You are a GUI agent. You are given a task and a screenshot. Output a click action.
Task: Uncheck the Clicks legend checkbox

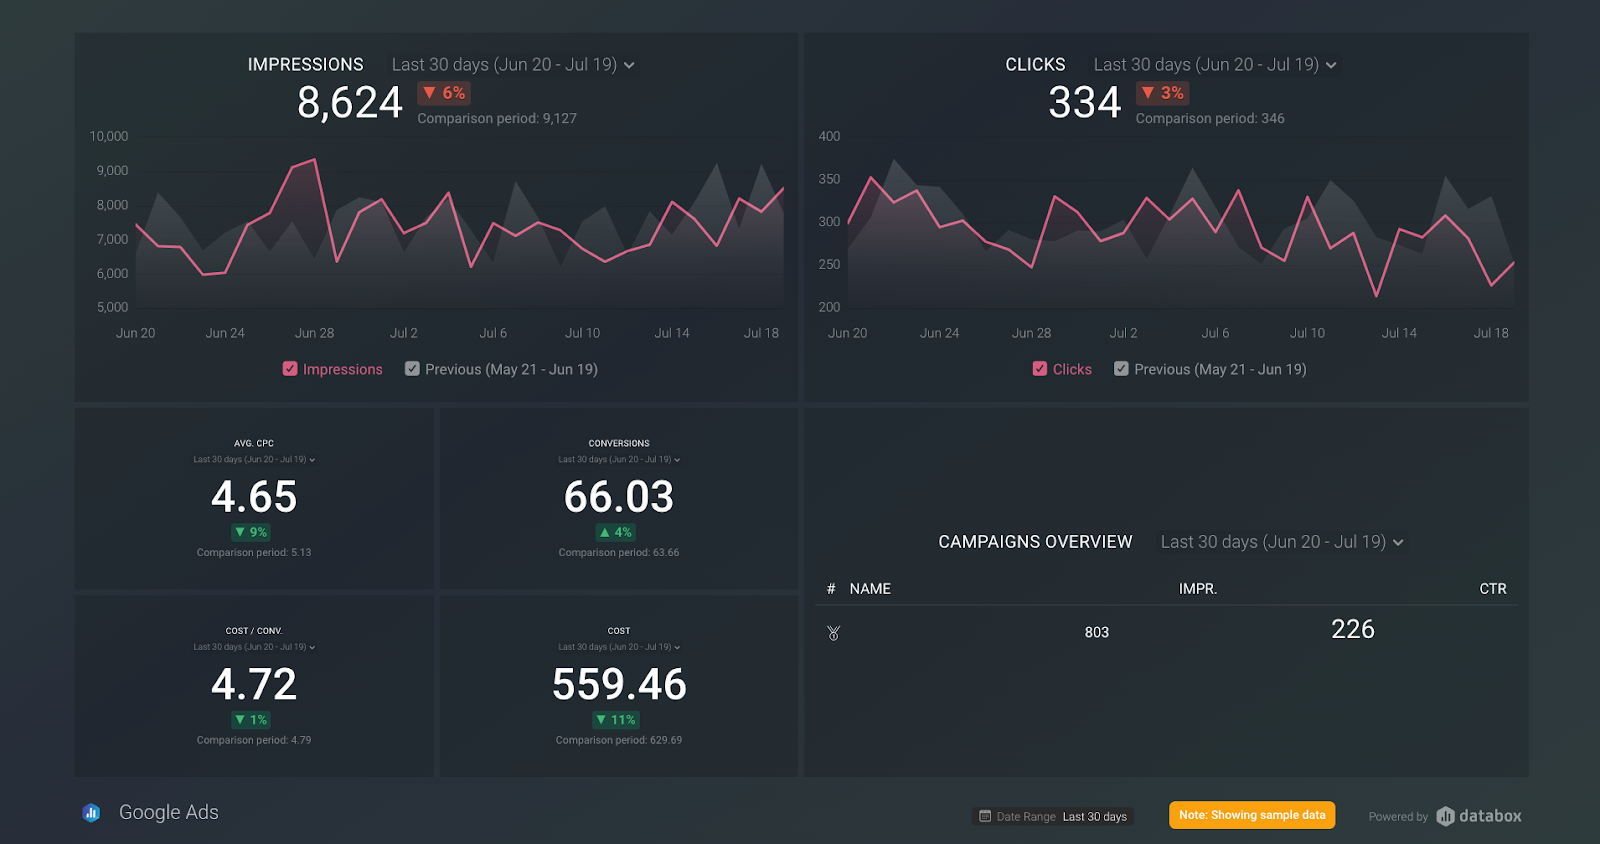point(1040,369)
